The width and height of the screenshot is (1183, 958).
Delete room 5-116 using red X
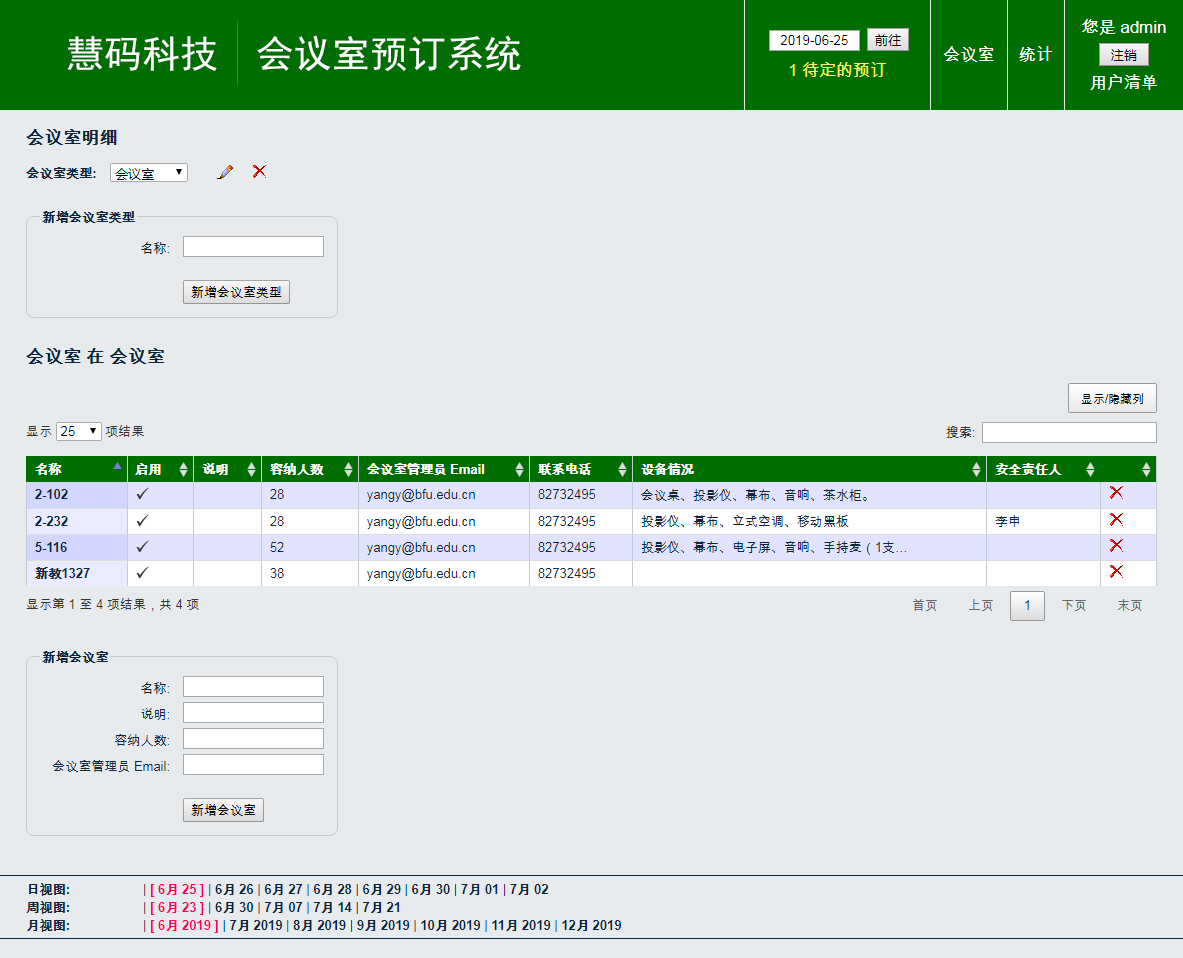1116,545
